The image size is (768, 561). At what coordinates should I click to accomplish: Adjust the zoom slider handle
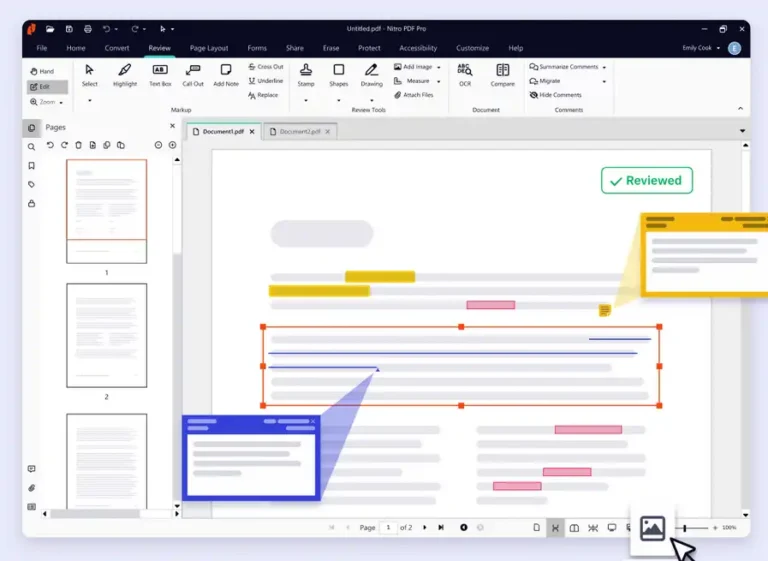coord(685,528)
